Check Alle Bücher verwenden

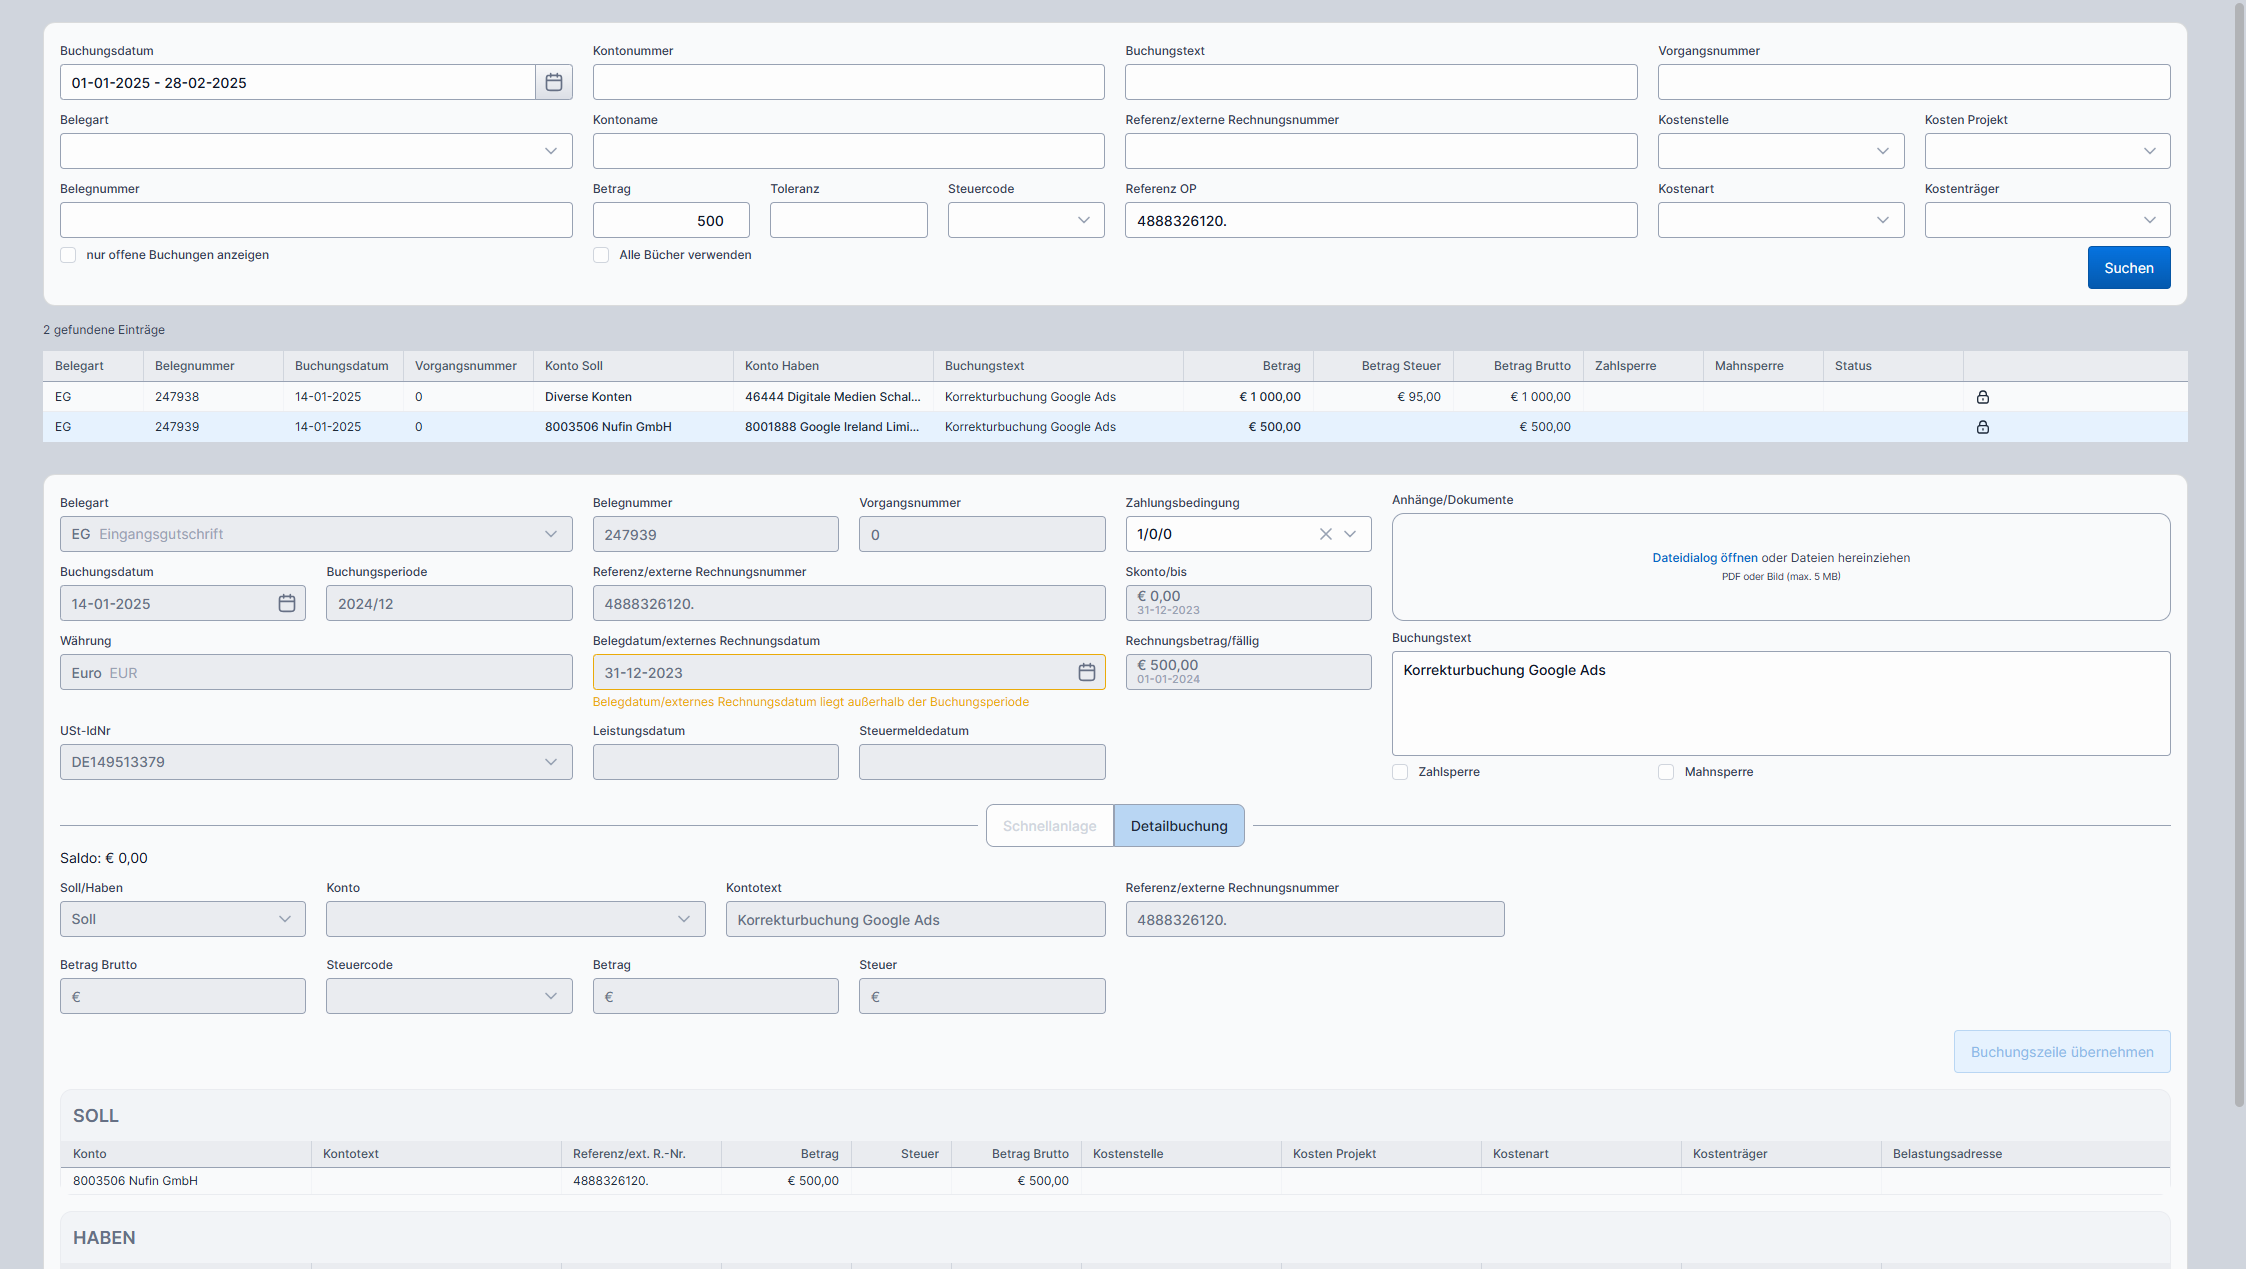601,255
